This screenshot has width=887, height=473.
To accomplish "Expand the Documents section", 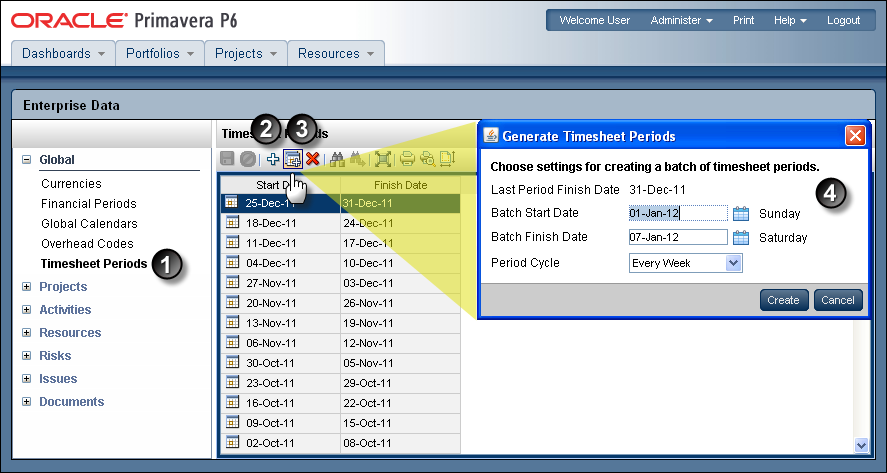I will pyautogui.click(x=26, y=402).
